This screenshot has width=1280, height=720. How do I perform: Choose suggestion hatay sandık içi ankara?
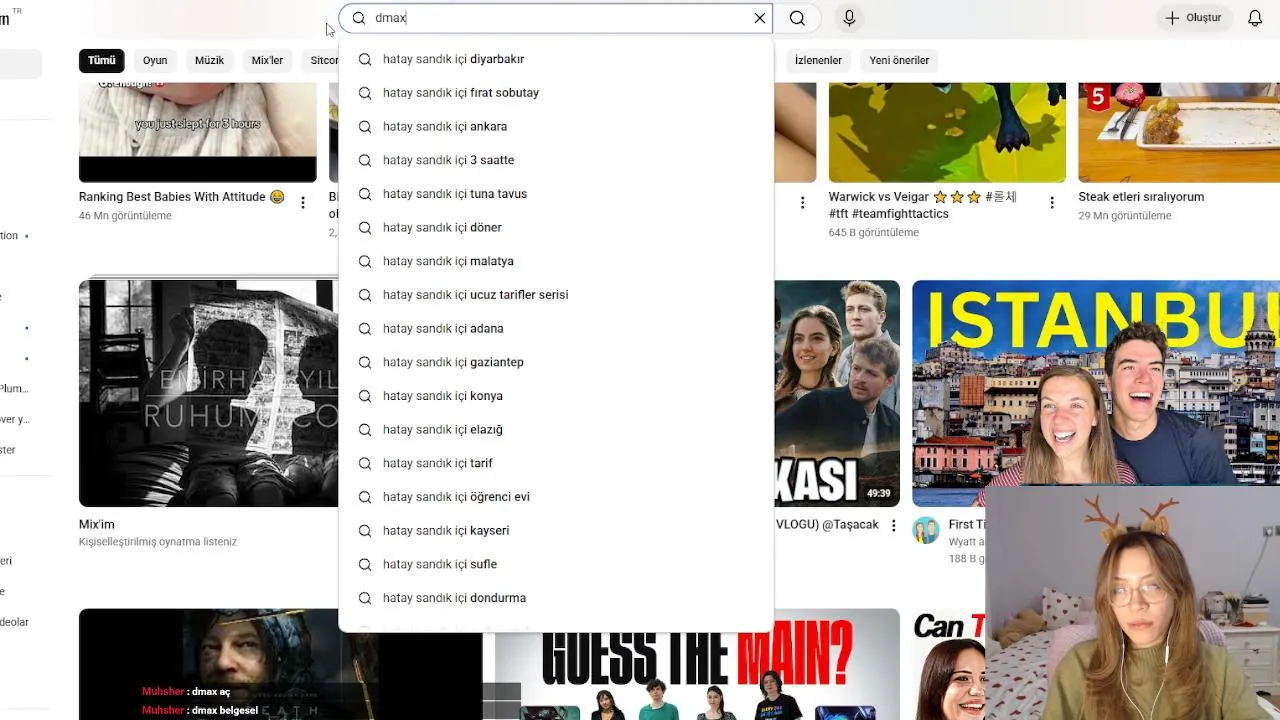click(556, 126)
